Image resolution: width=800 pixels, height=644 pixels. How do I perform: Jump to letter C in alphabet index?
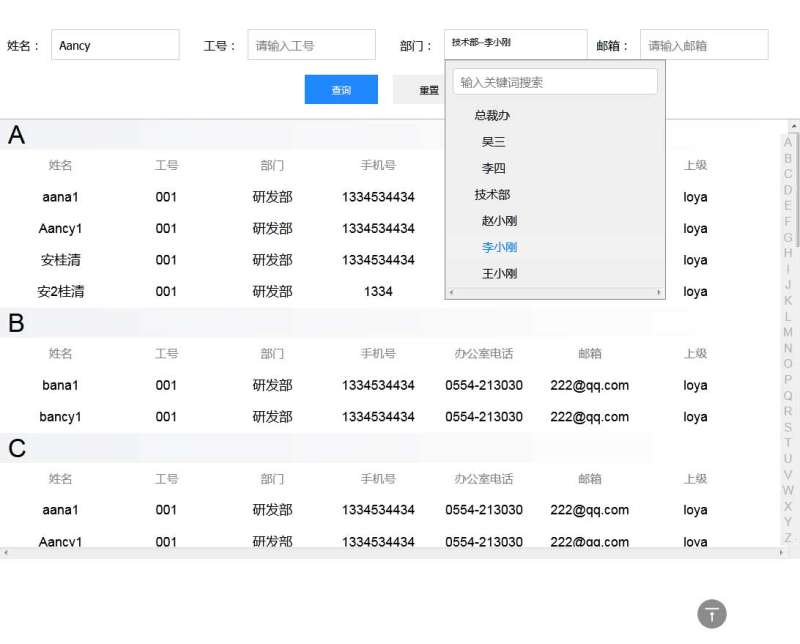788,174
